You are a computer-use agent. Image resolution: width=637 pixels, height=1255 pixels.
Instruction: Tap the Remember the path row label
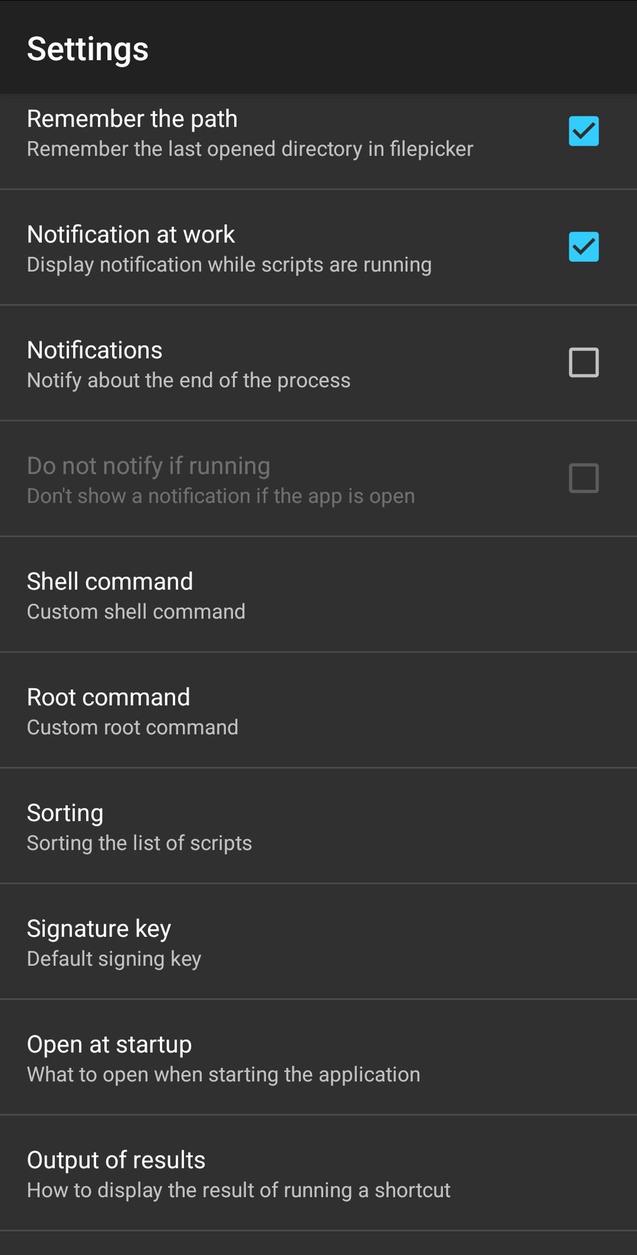(131, 118)
